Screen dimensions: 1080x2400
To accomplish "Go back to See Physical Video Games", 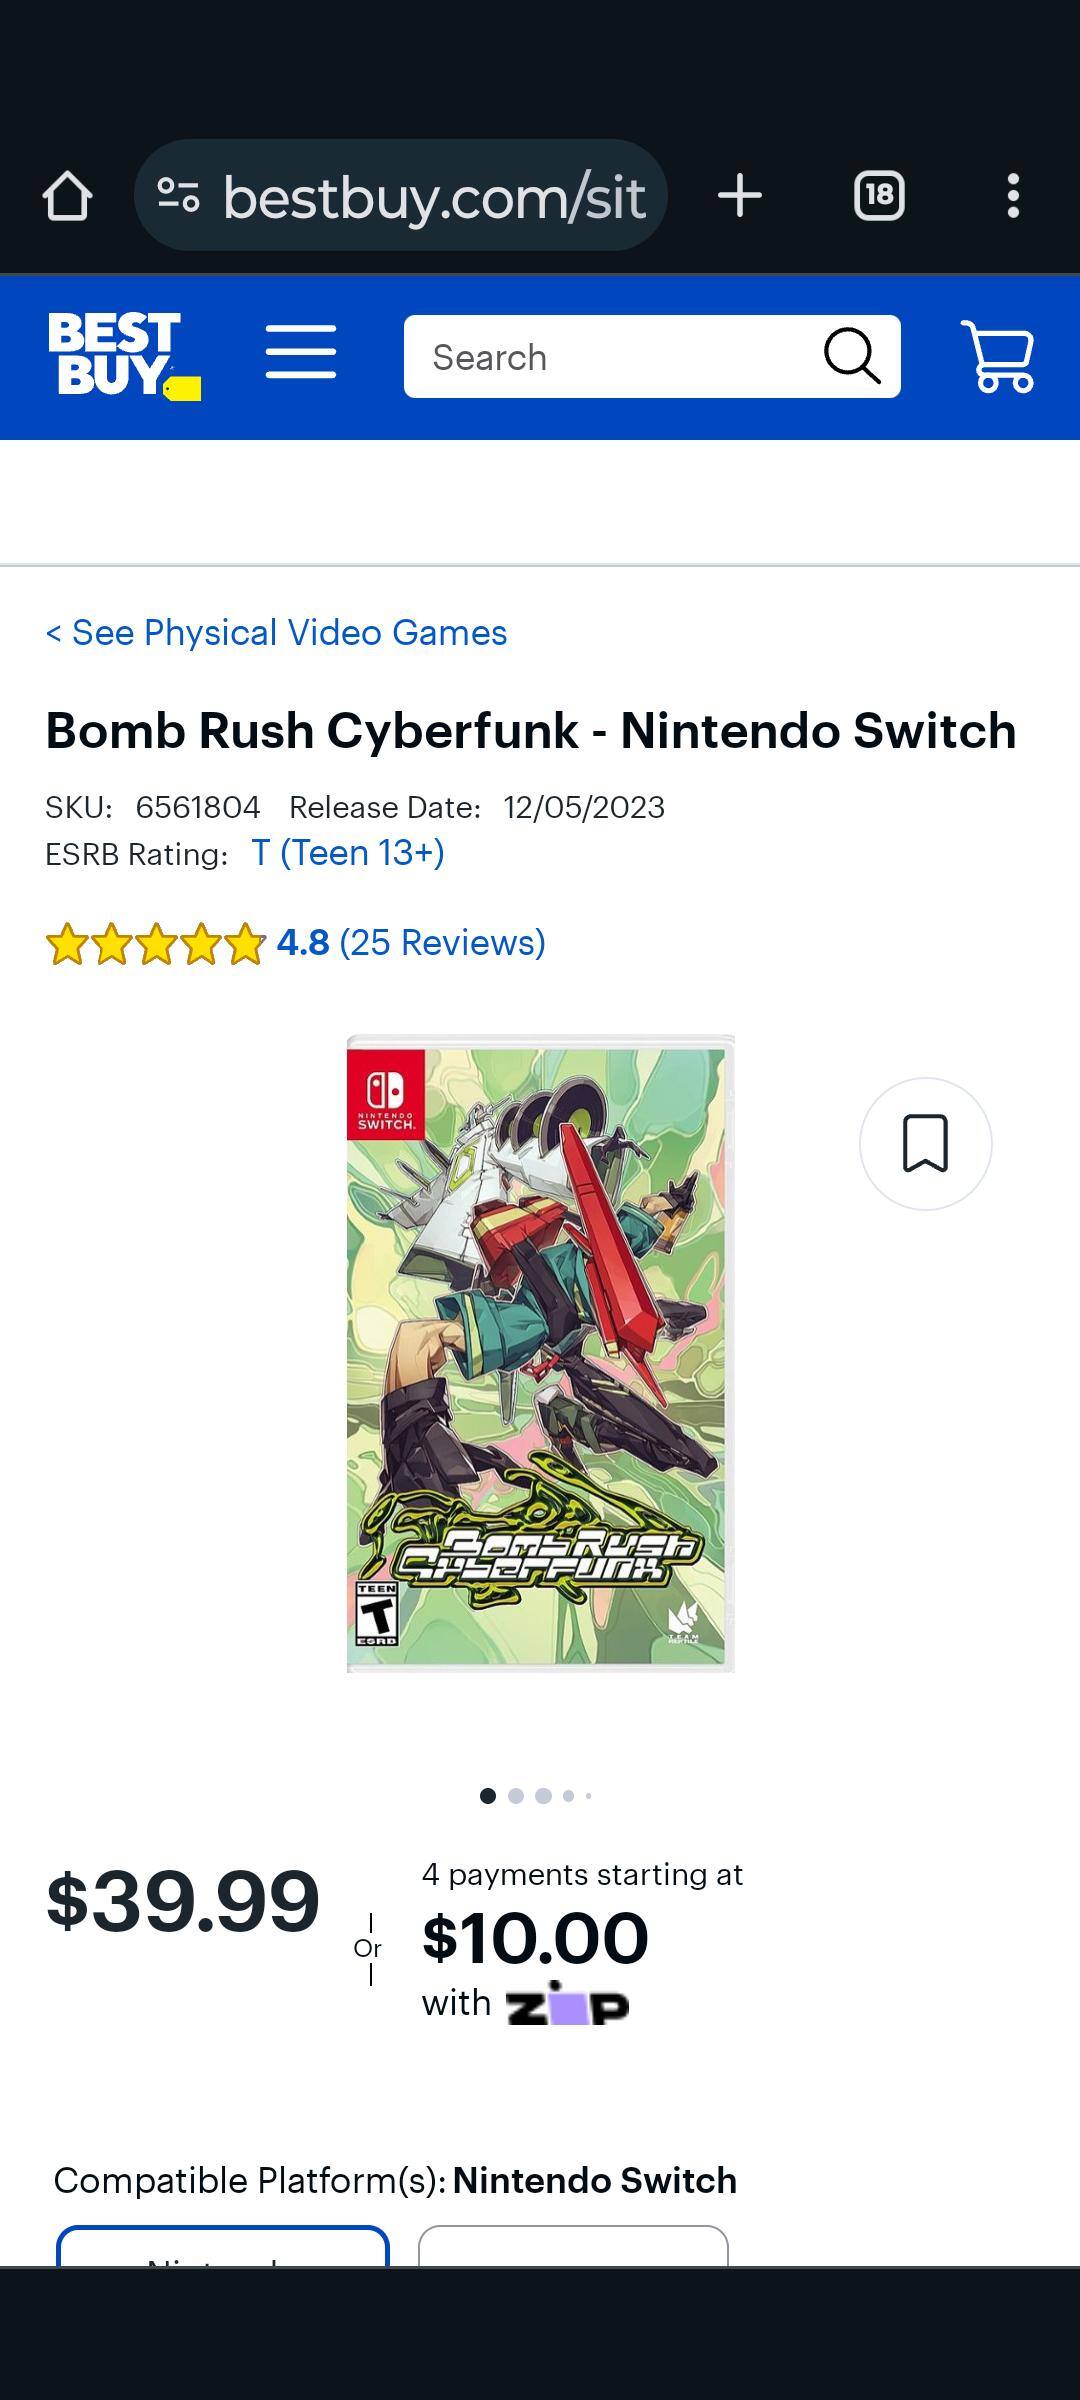I will tap(276, 633).
